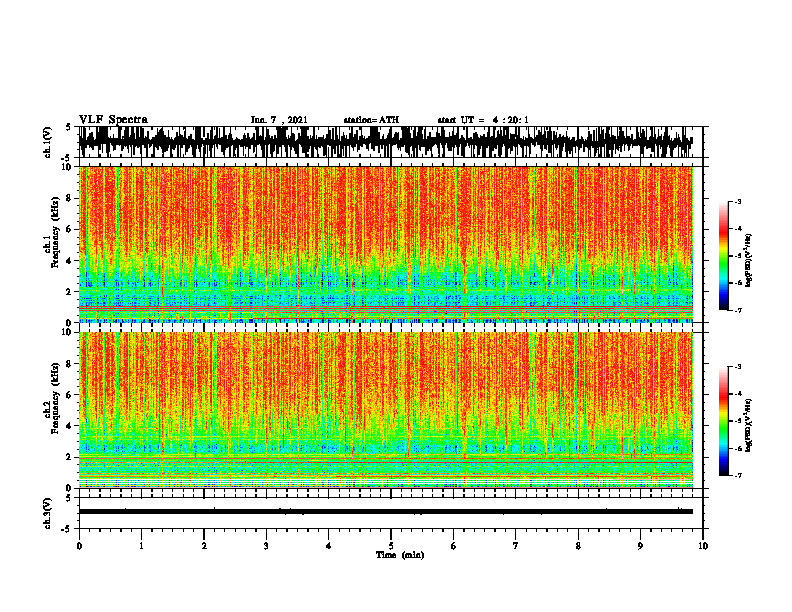792x612 pixels.
Task: Click the ch.1 color bar units label
Action: coord(749,261)
